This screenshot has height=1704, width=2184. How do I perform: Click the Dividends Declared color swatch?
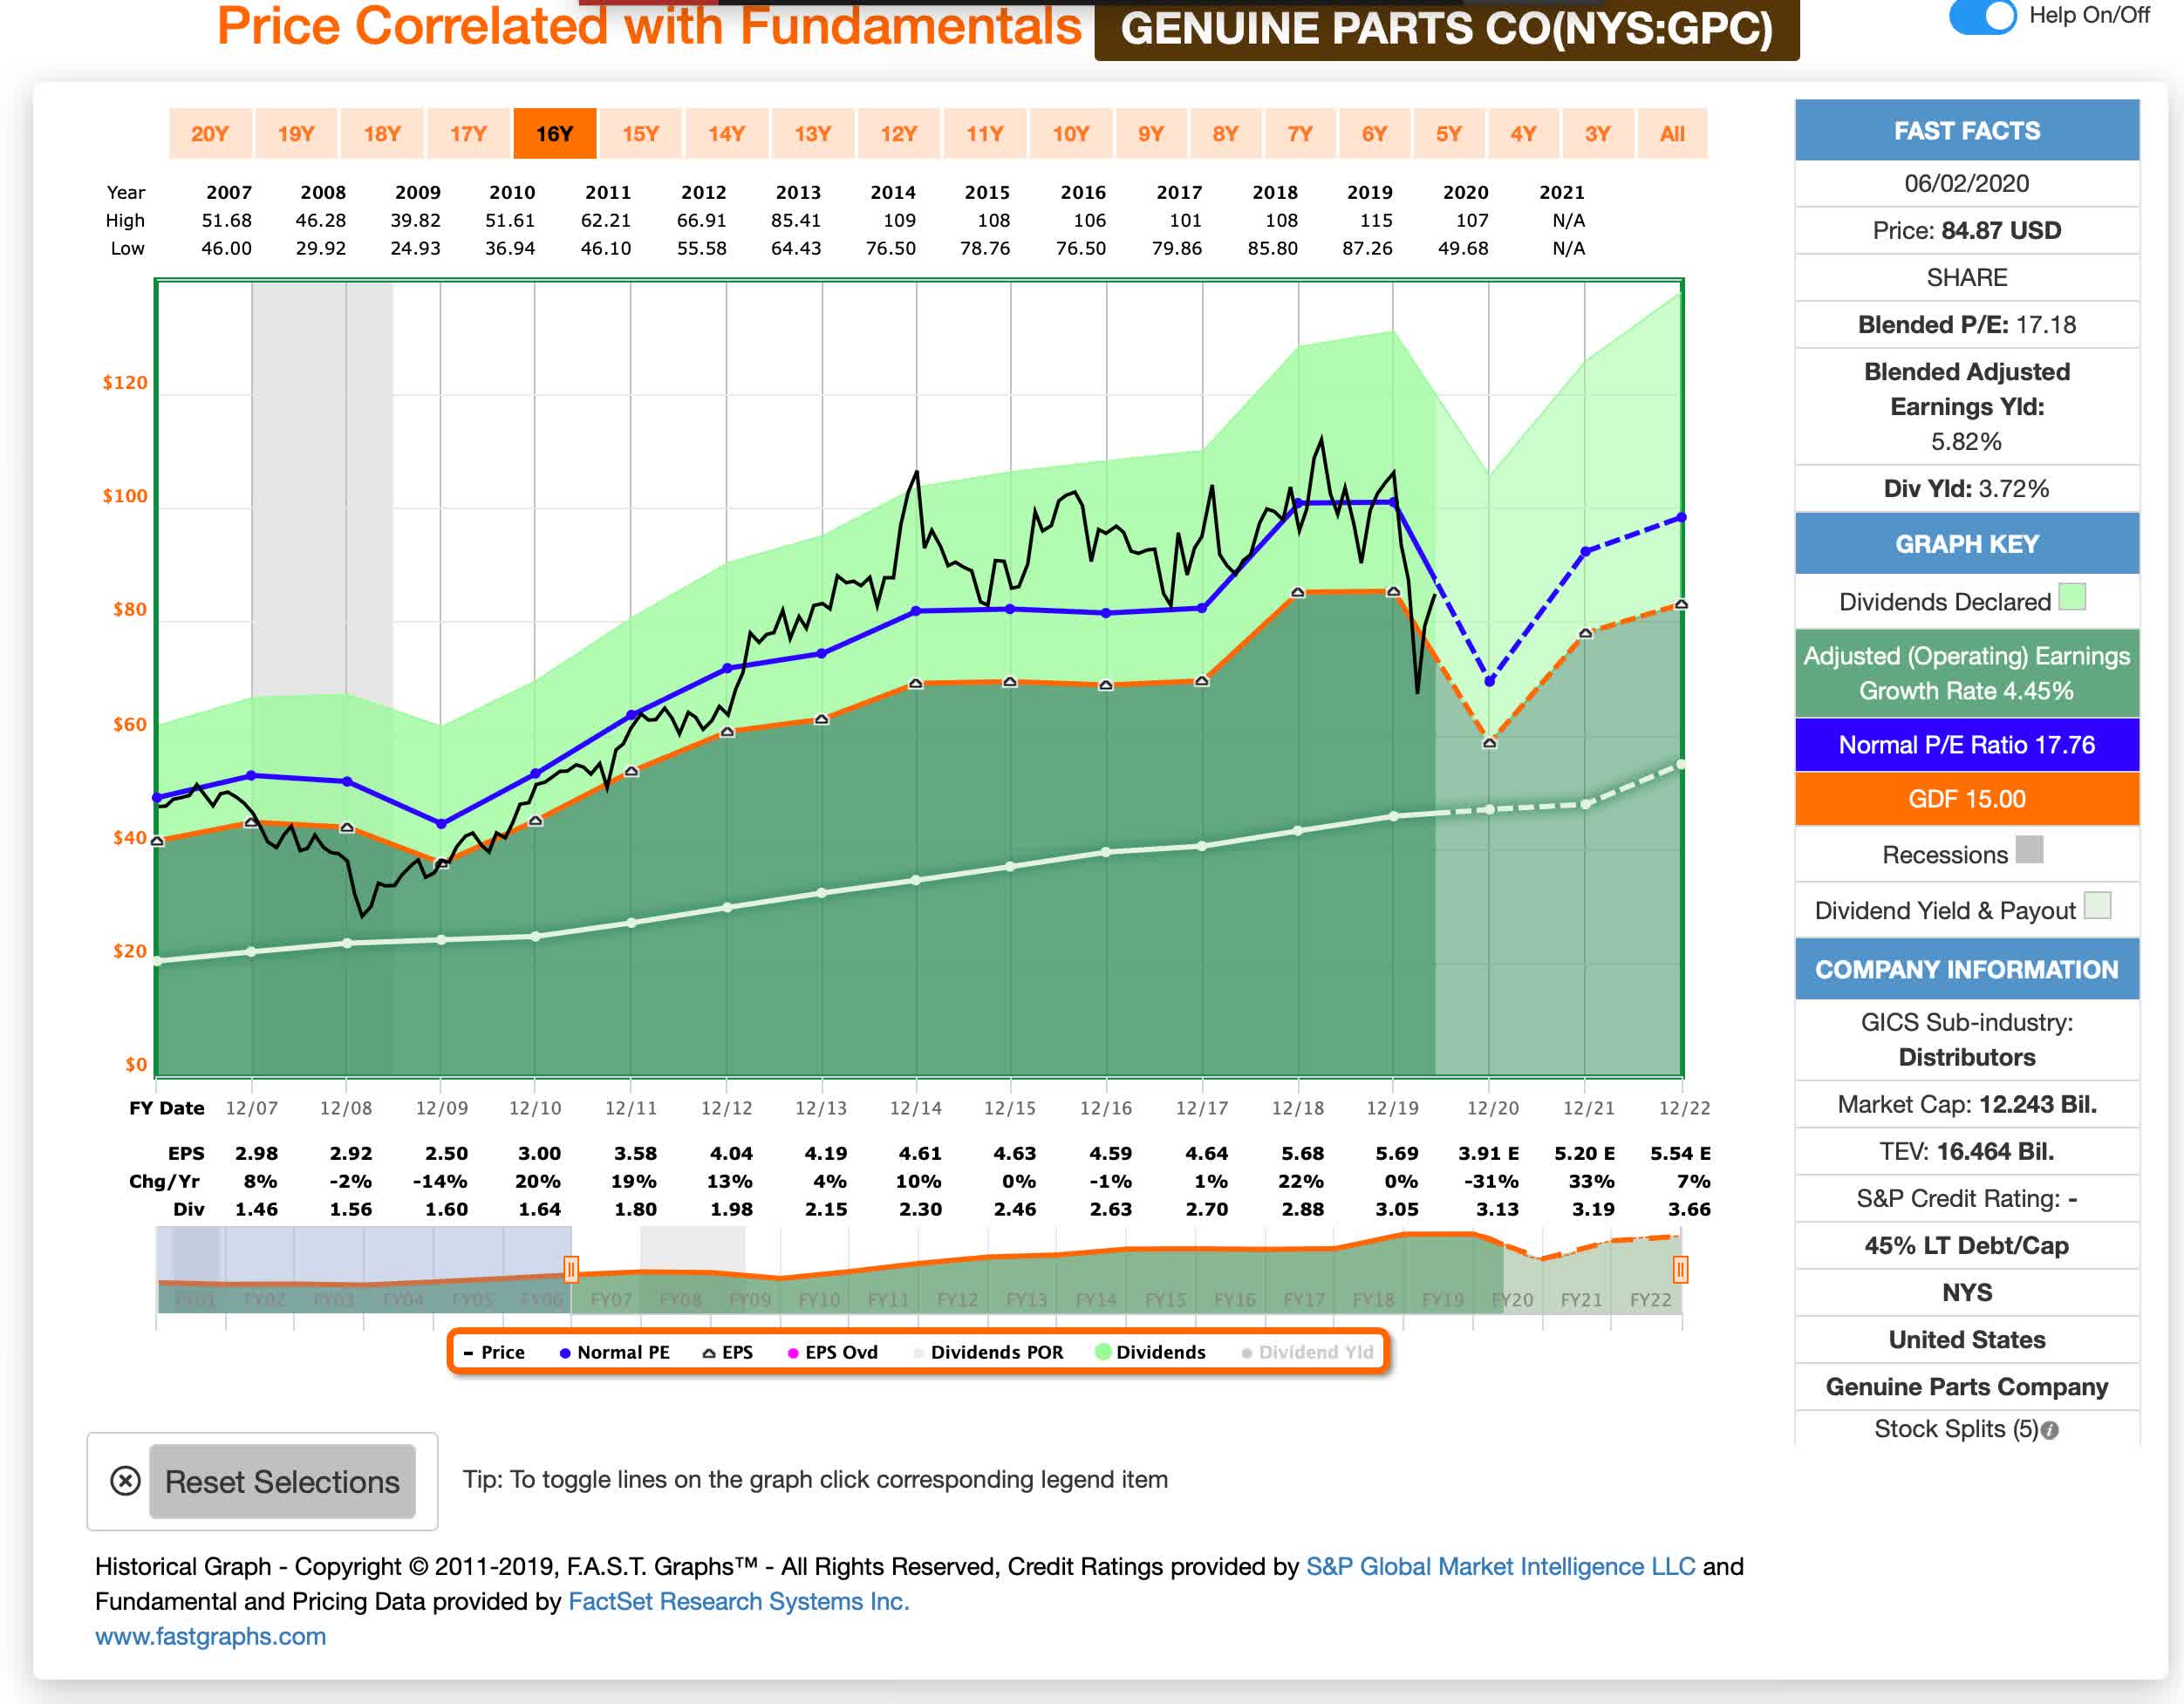click(2072, 597)
